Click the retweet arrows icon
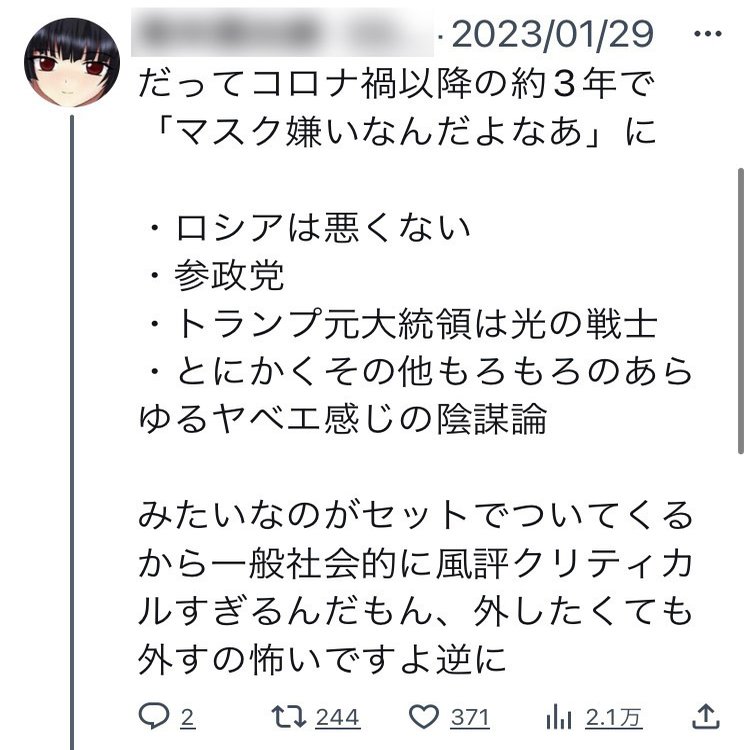 289,716
